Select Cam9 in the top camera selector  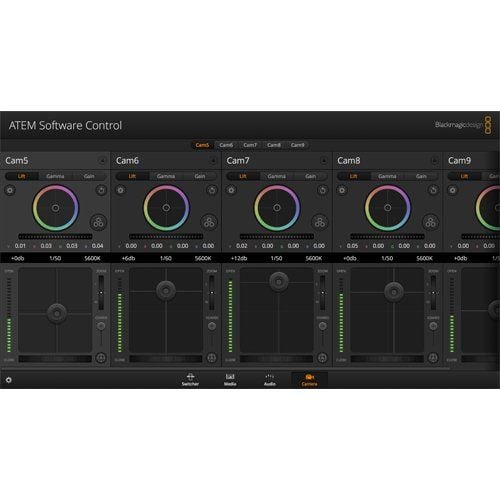[x=297, y=145]
